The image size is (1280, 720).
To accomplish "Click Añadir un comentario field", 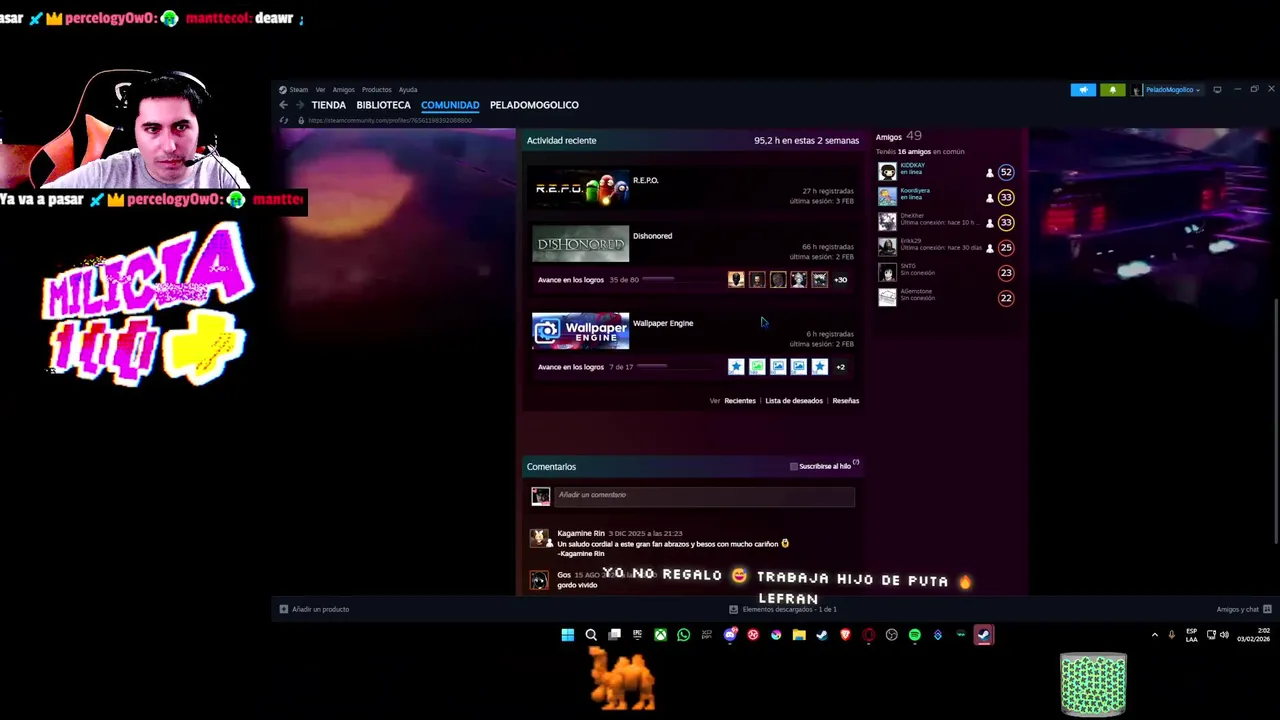I will tap(705, 495).
